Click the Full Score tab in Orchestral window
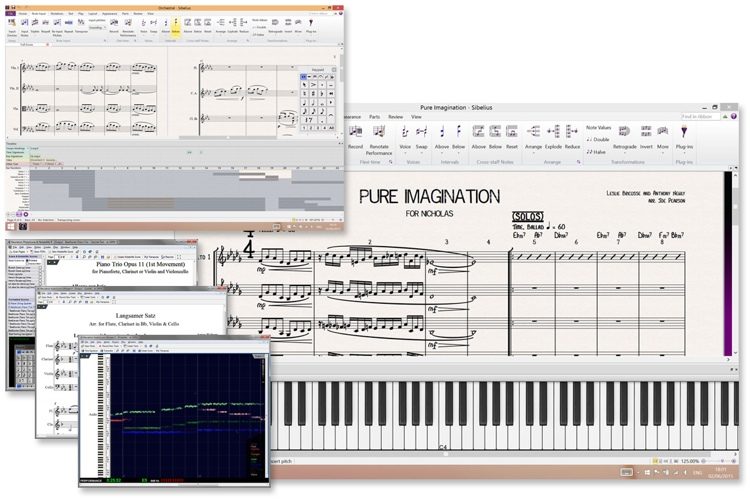 [x=27, y=44]
